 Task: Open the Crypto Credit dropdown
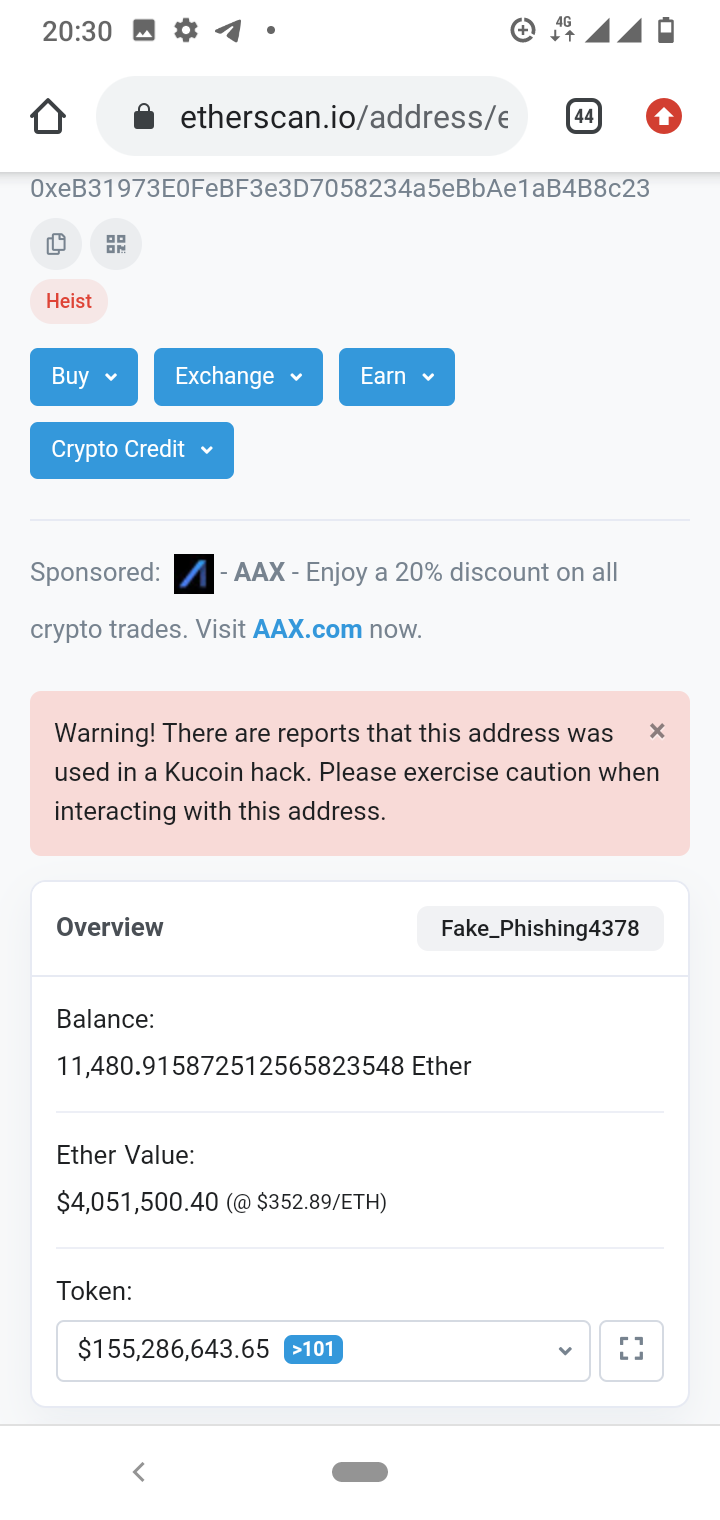(132, 450)
